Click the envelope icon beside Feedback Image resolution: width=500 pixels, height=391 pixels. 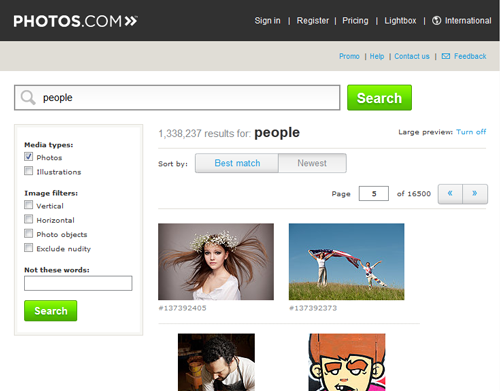[x=446, y=56]
